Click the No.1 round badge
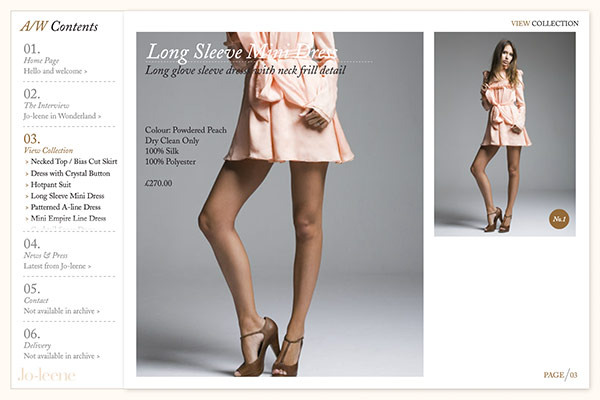This screenshot has width=600, height=400. click(559, 219)
